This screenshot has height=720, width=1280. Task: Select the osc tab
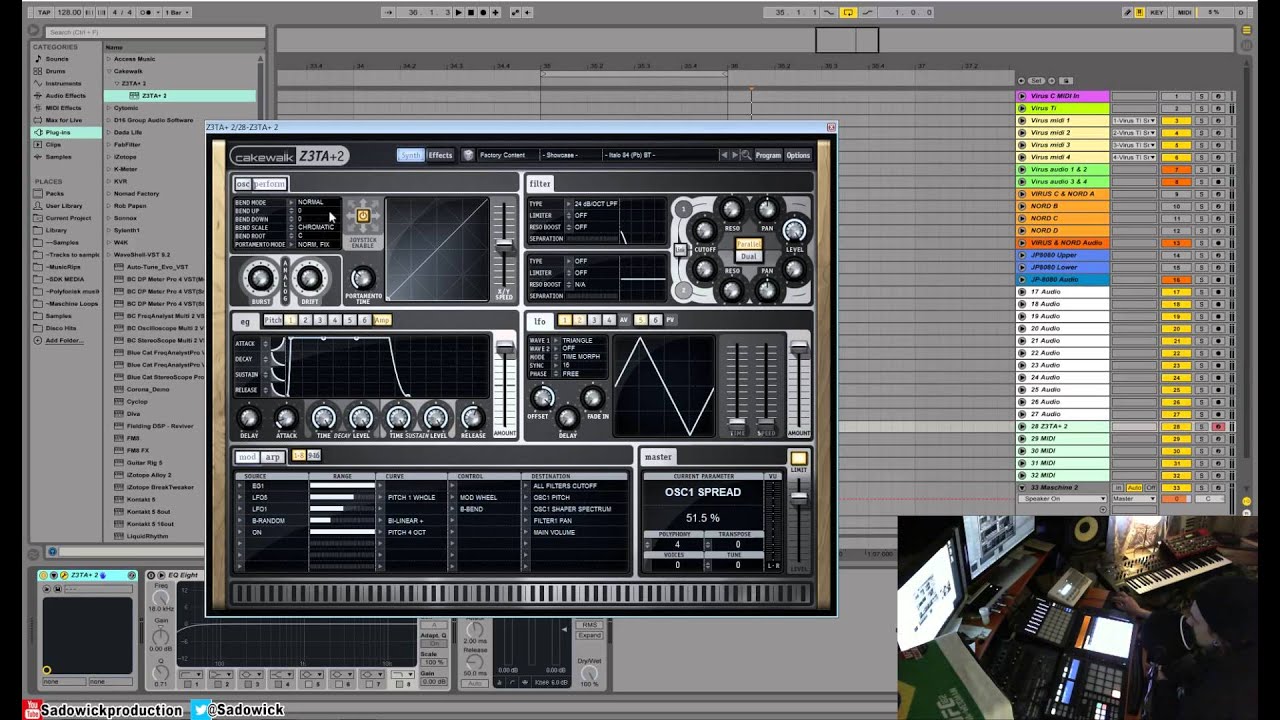[x=243, y=184]
